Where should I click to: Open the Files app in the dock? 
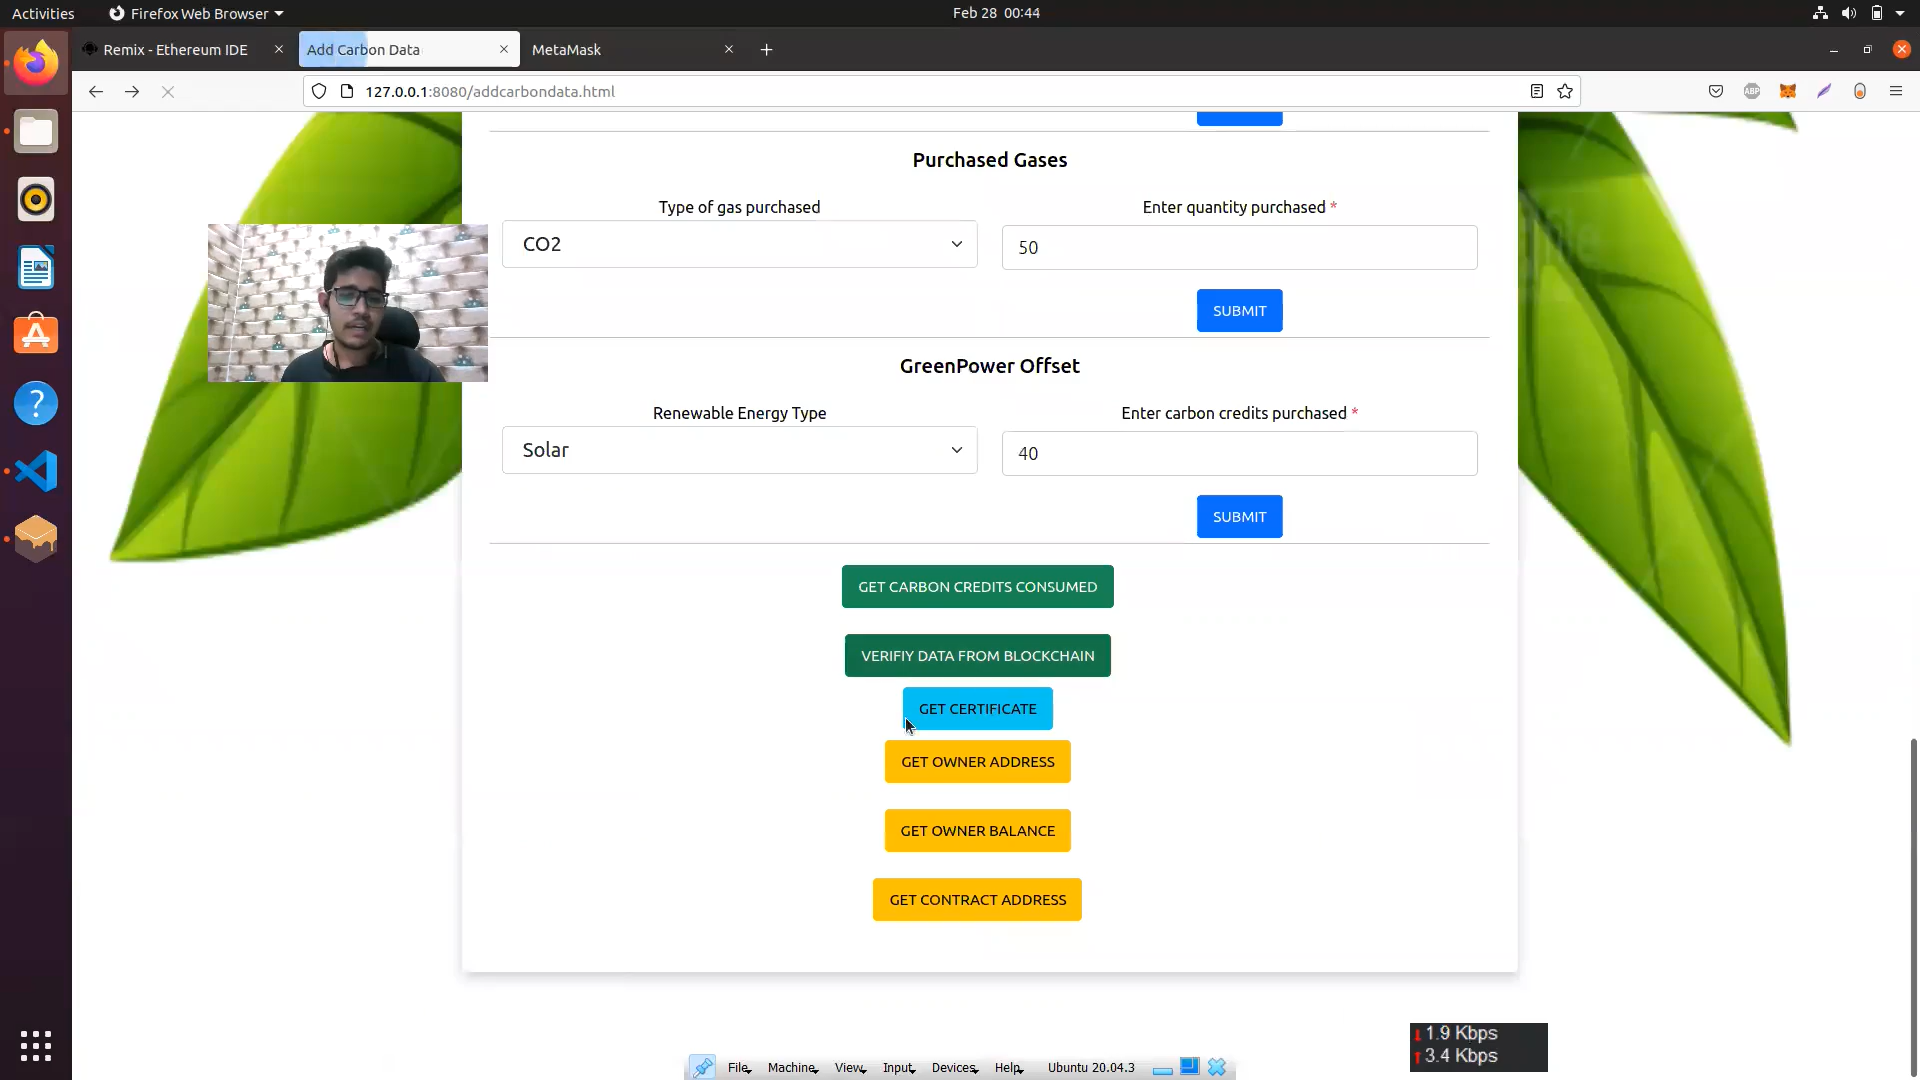click(36, 132)
